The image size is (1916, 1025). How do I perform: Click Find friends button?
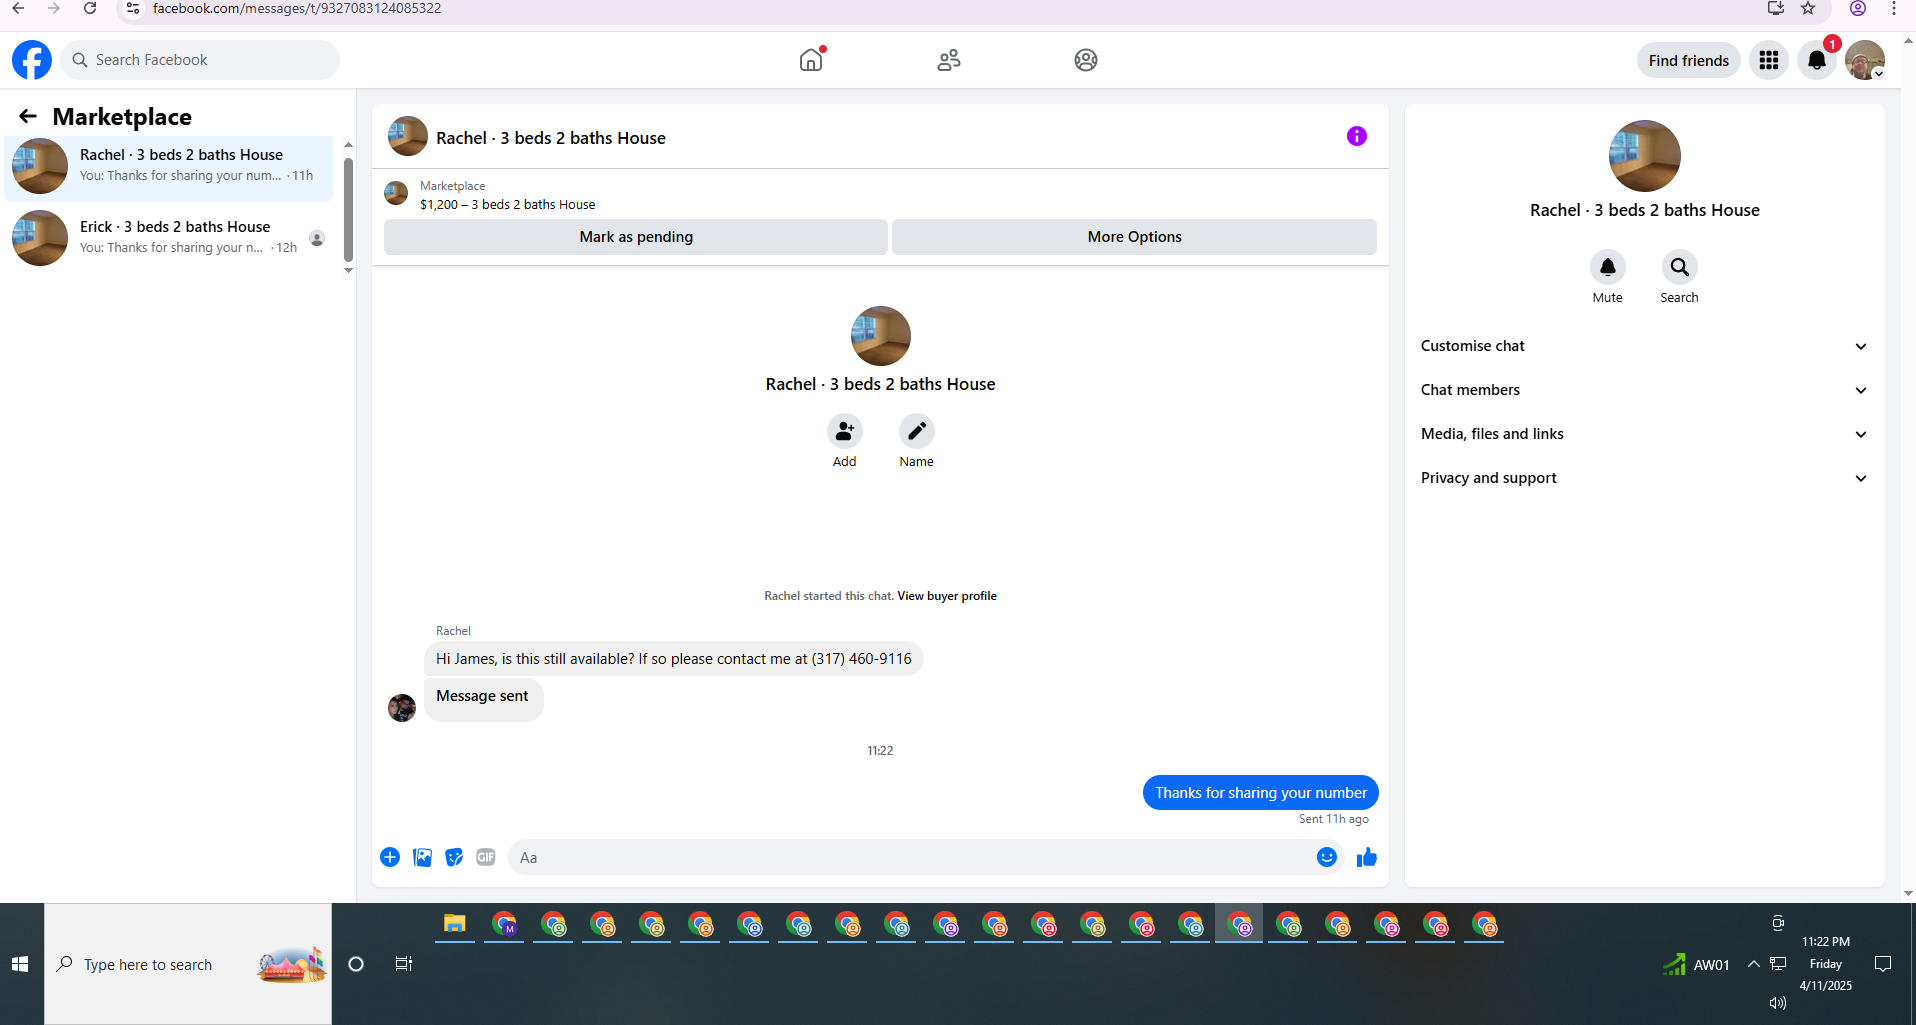click(x=1689, y=60)
